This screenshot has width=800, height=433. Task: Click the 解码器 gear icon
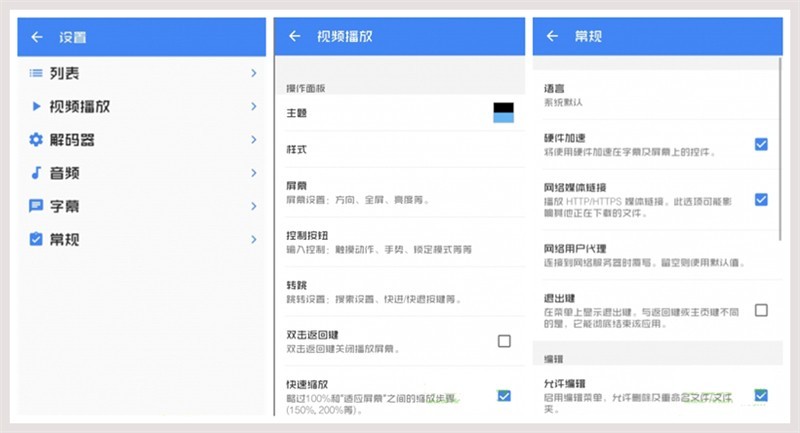pyautogui.click(x=36, y=140)
